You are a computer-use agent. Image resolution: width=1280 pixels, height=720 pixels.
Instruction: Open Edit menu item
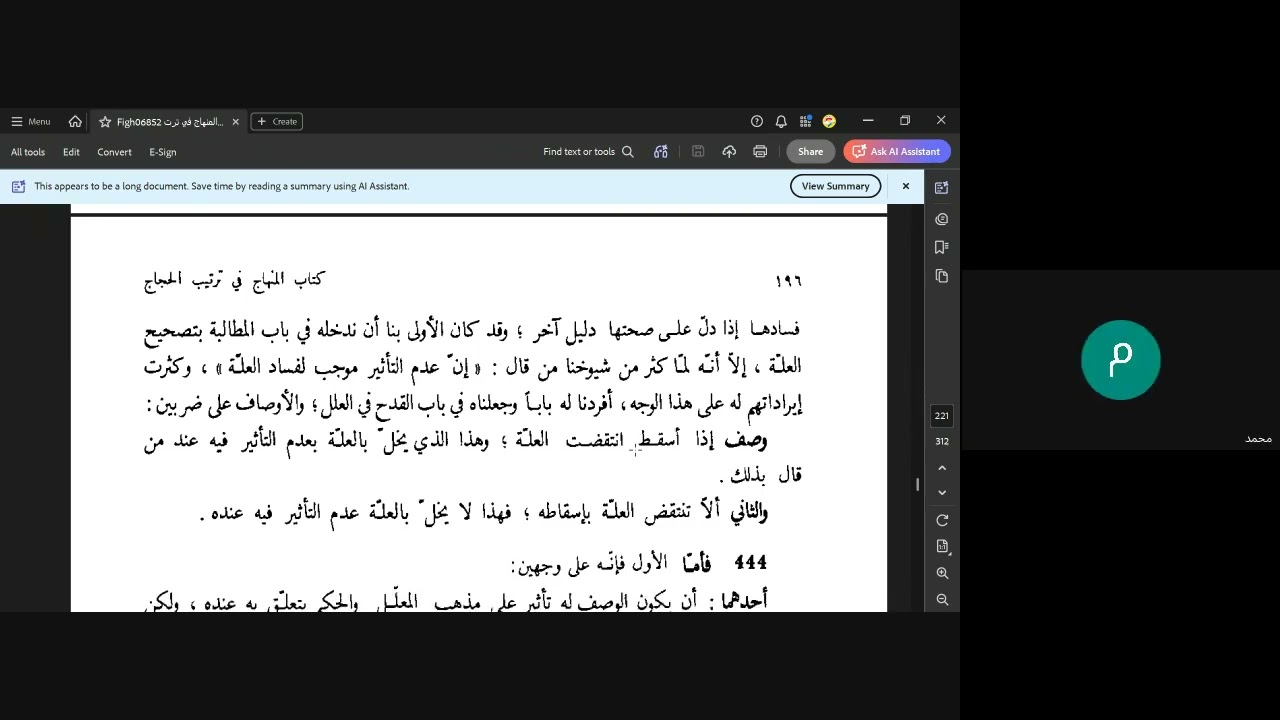coord(71,152)
